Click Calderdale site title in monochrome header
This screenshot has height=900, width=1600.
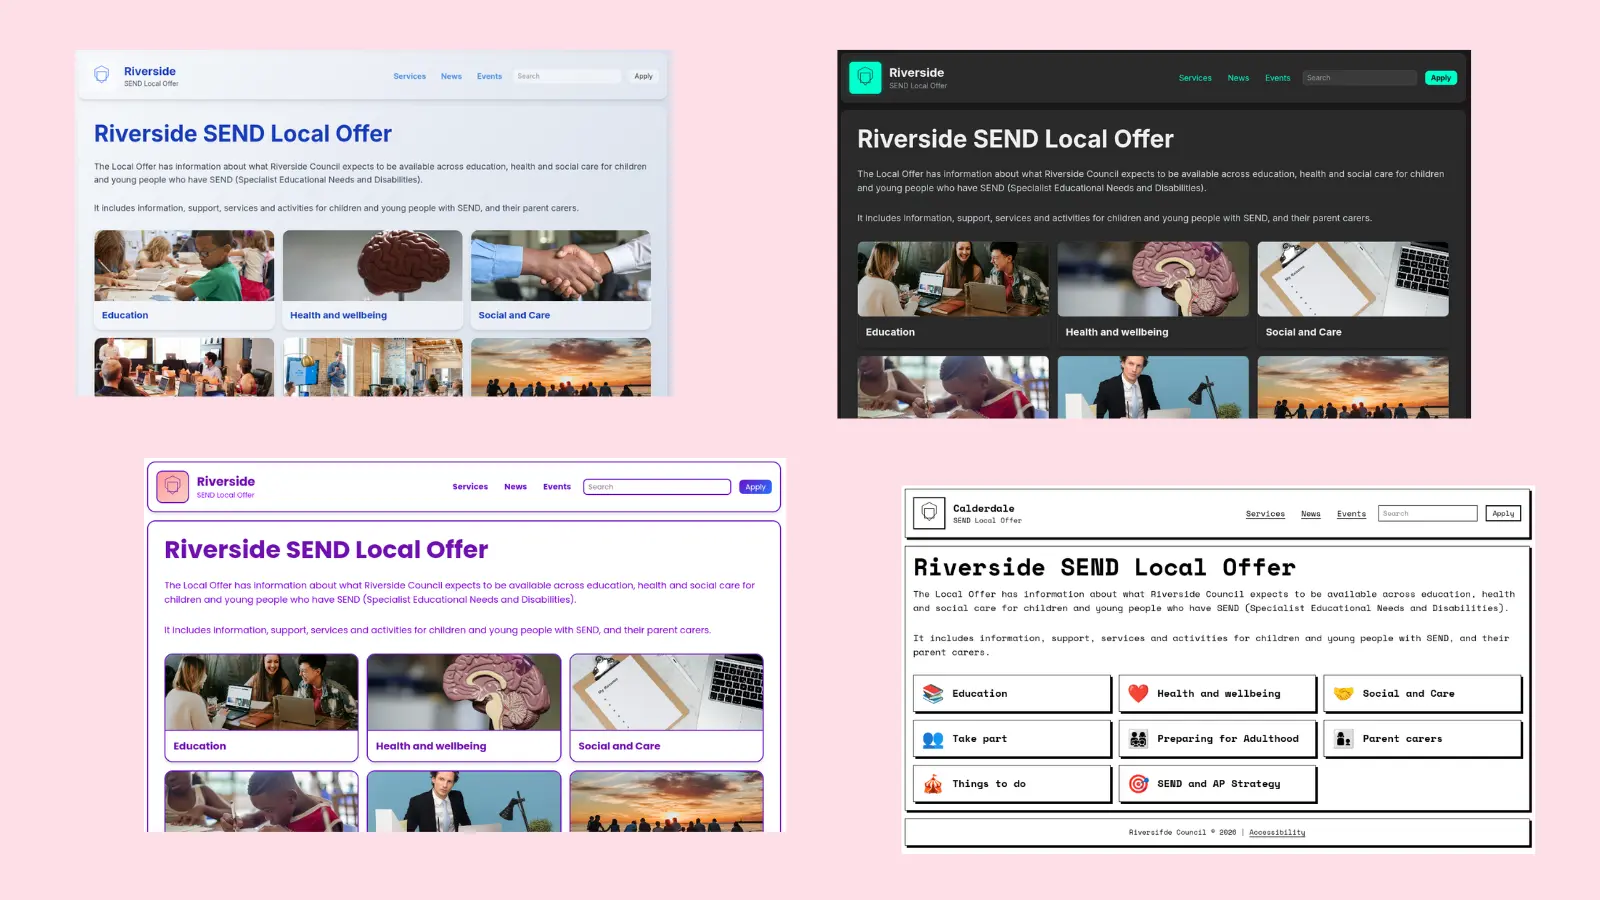coord(983,509)
